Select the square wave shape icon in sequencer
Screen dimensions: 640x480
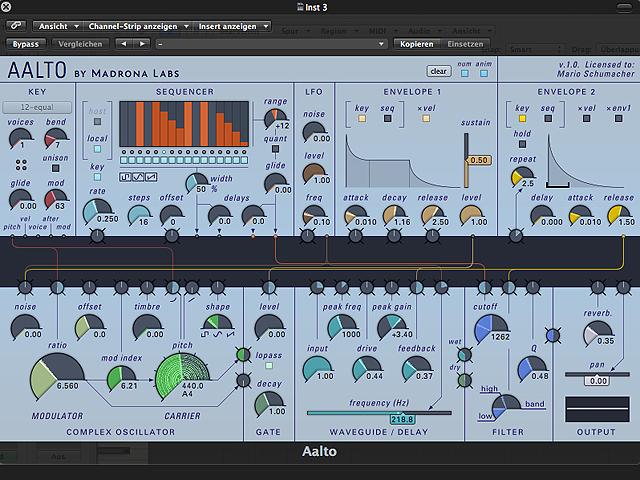(x=125, y=177)
